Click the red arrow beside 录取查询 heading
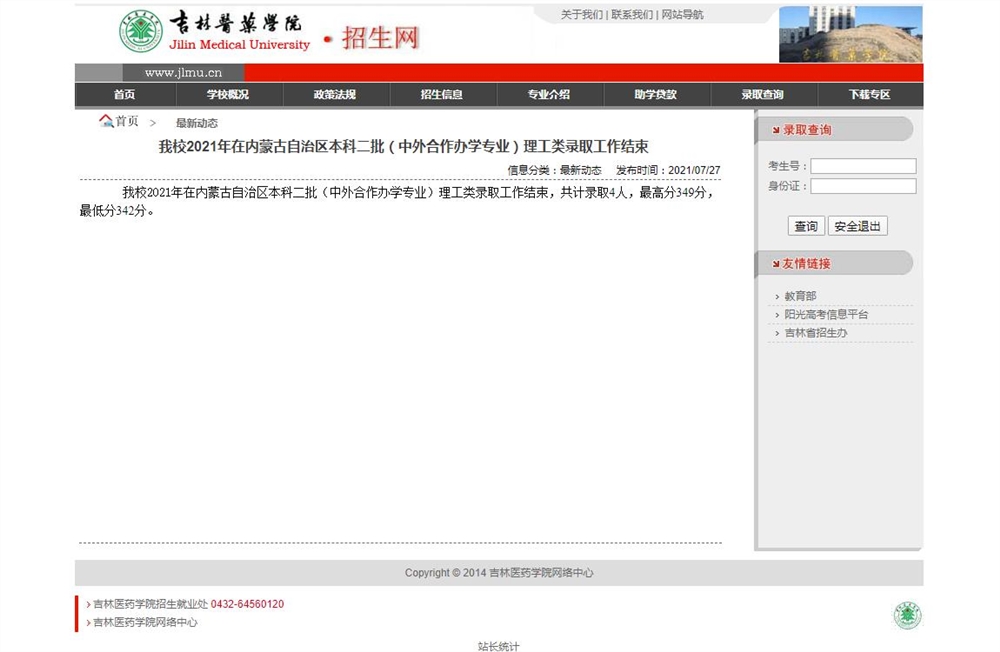Screen dimensions: 1000x652 [x=776, y=130]
